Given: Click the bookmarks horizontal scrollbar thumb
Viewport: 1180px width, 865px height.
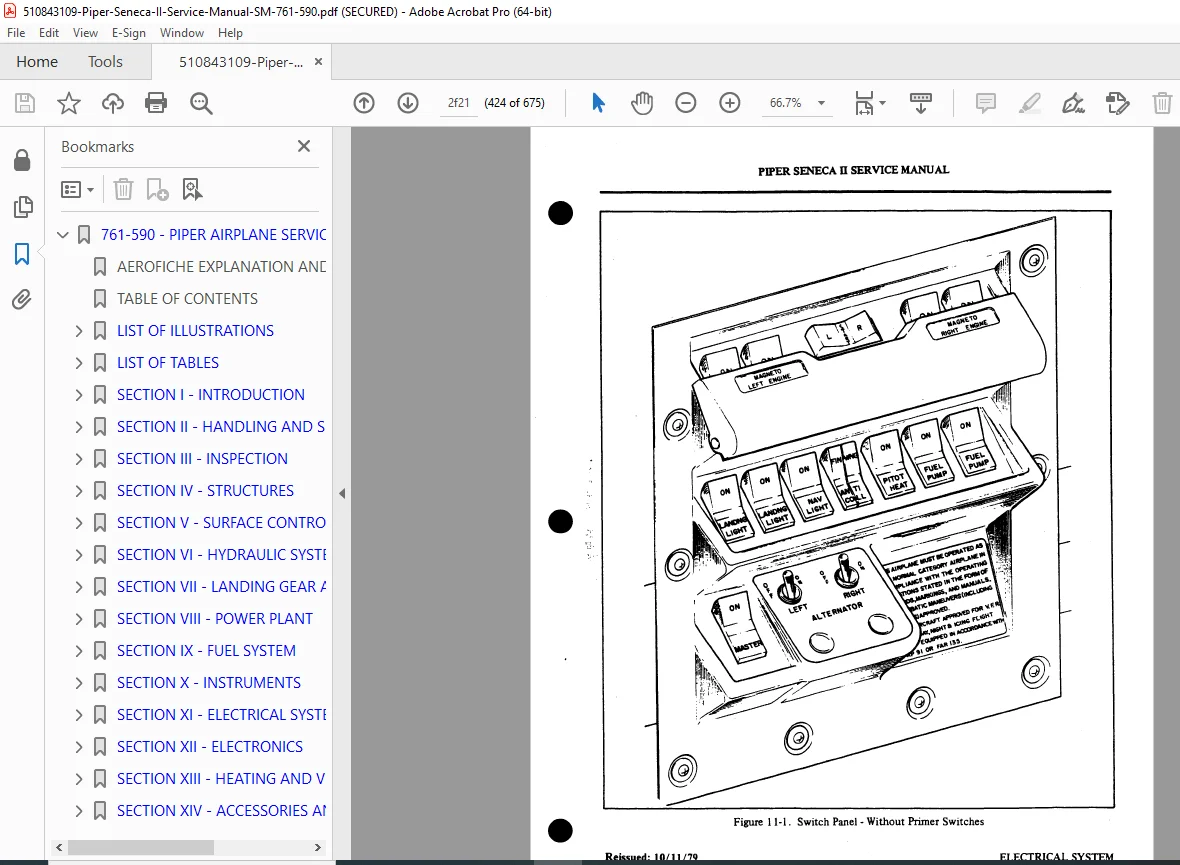Looking at the screenshot, I should (141, 848).
